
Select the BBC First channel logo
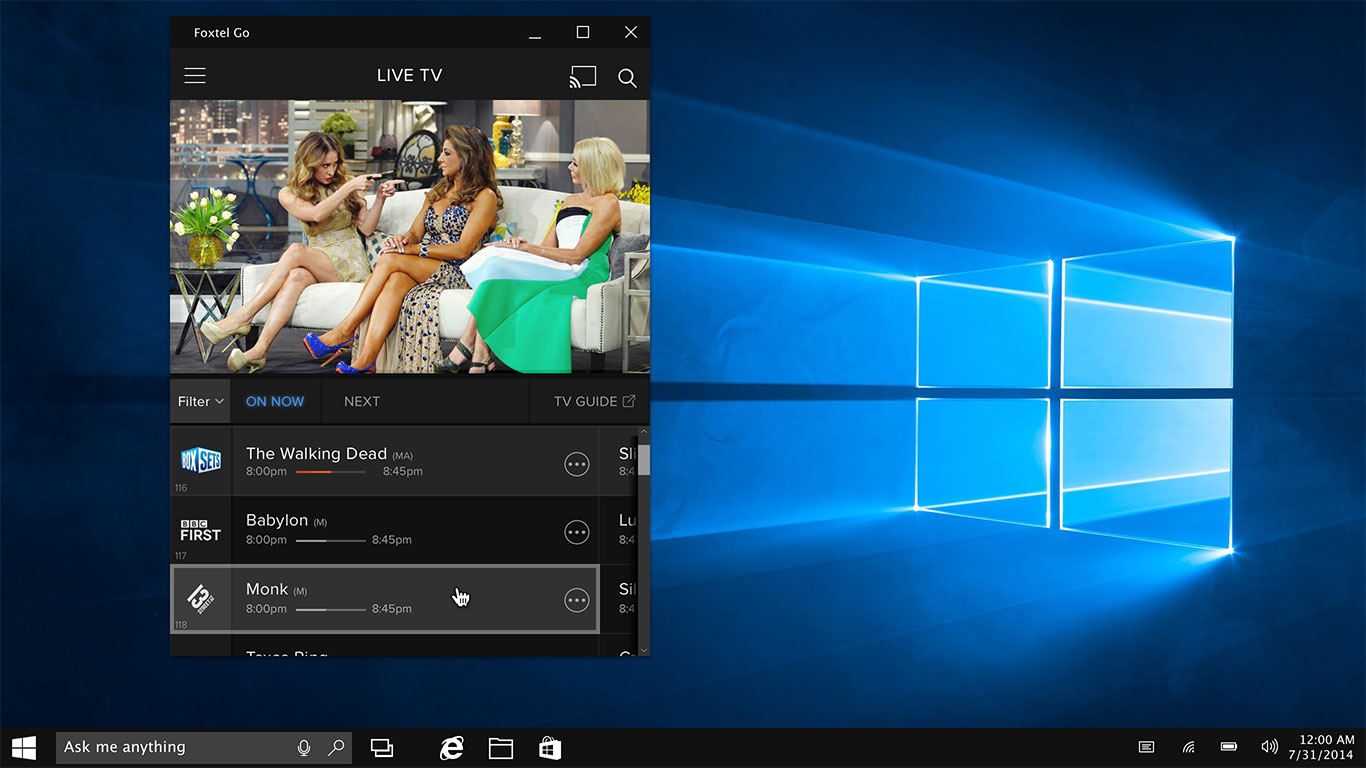click(201, 531)
